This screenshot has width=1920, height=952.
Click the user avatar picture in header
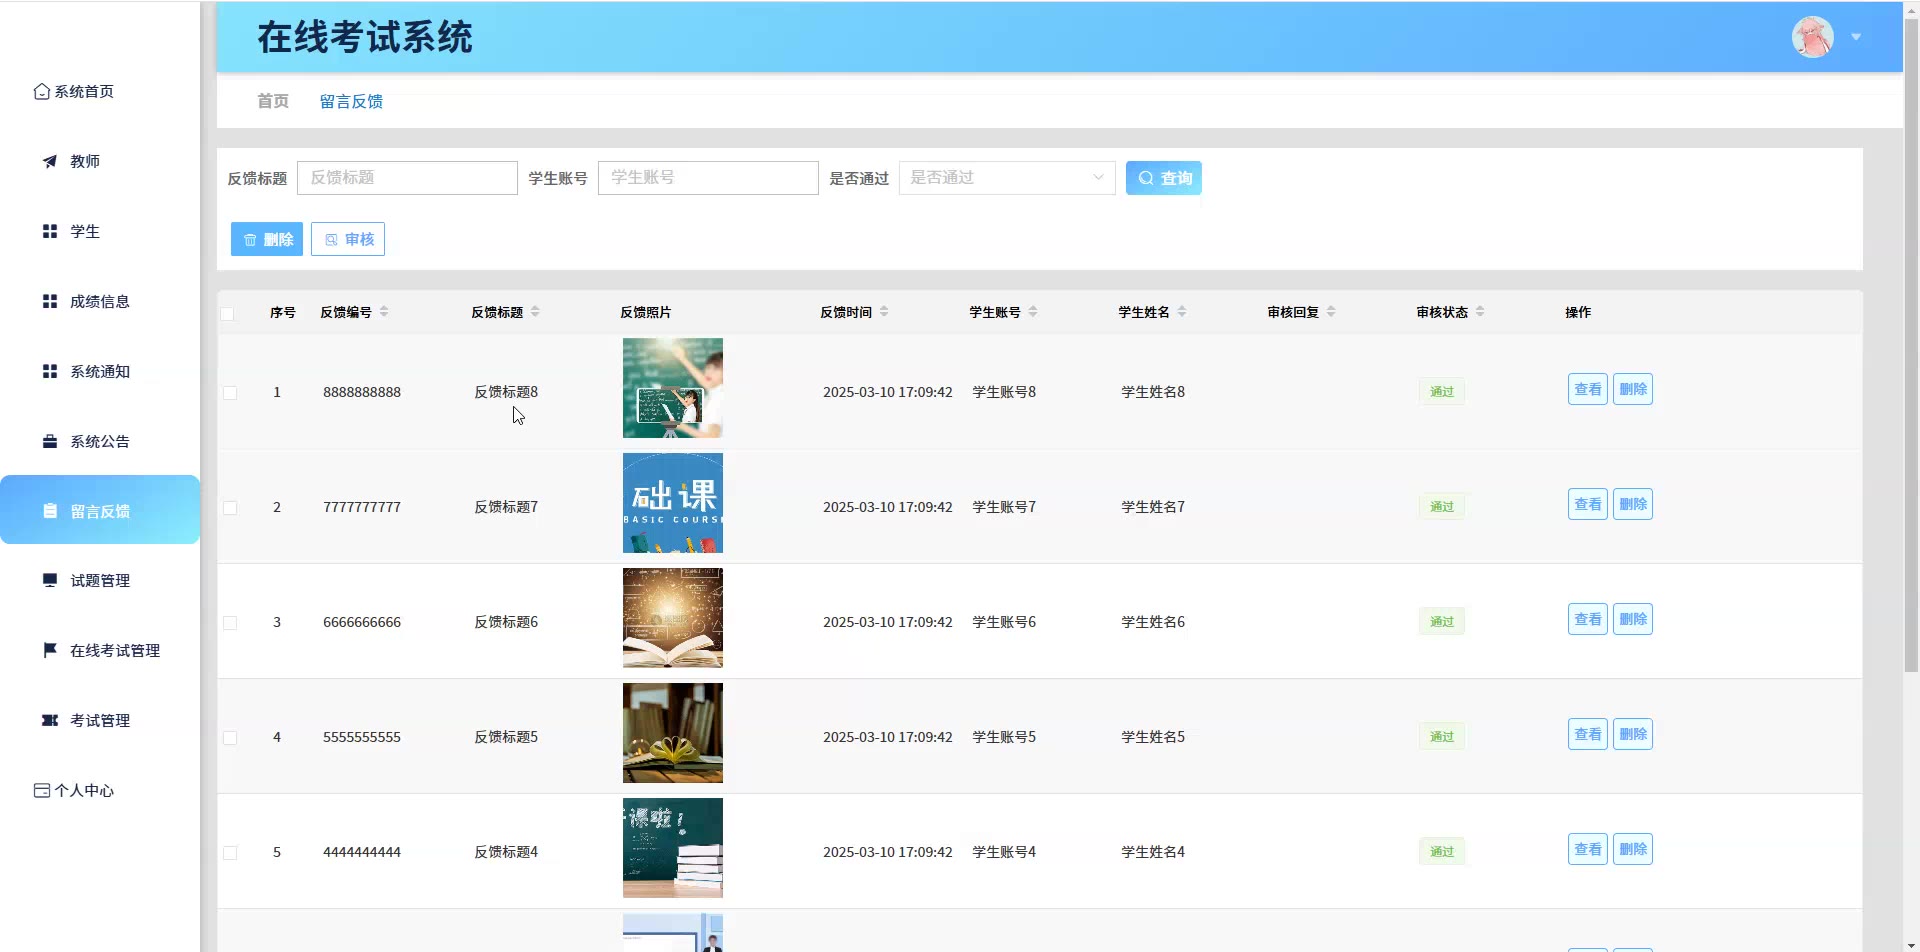pyautogui.click(x=1812, y=37)
